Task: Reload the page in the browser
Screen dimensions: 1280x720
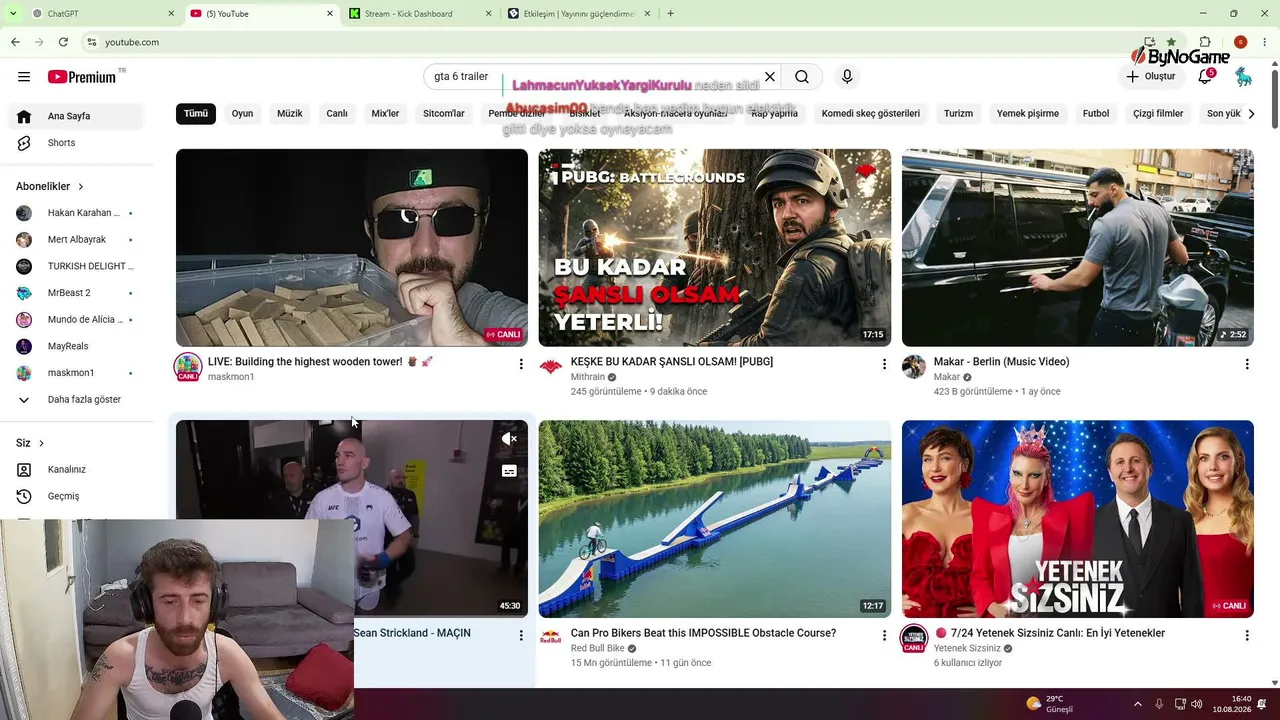Action: click(63, 42)
